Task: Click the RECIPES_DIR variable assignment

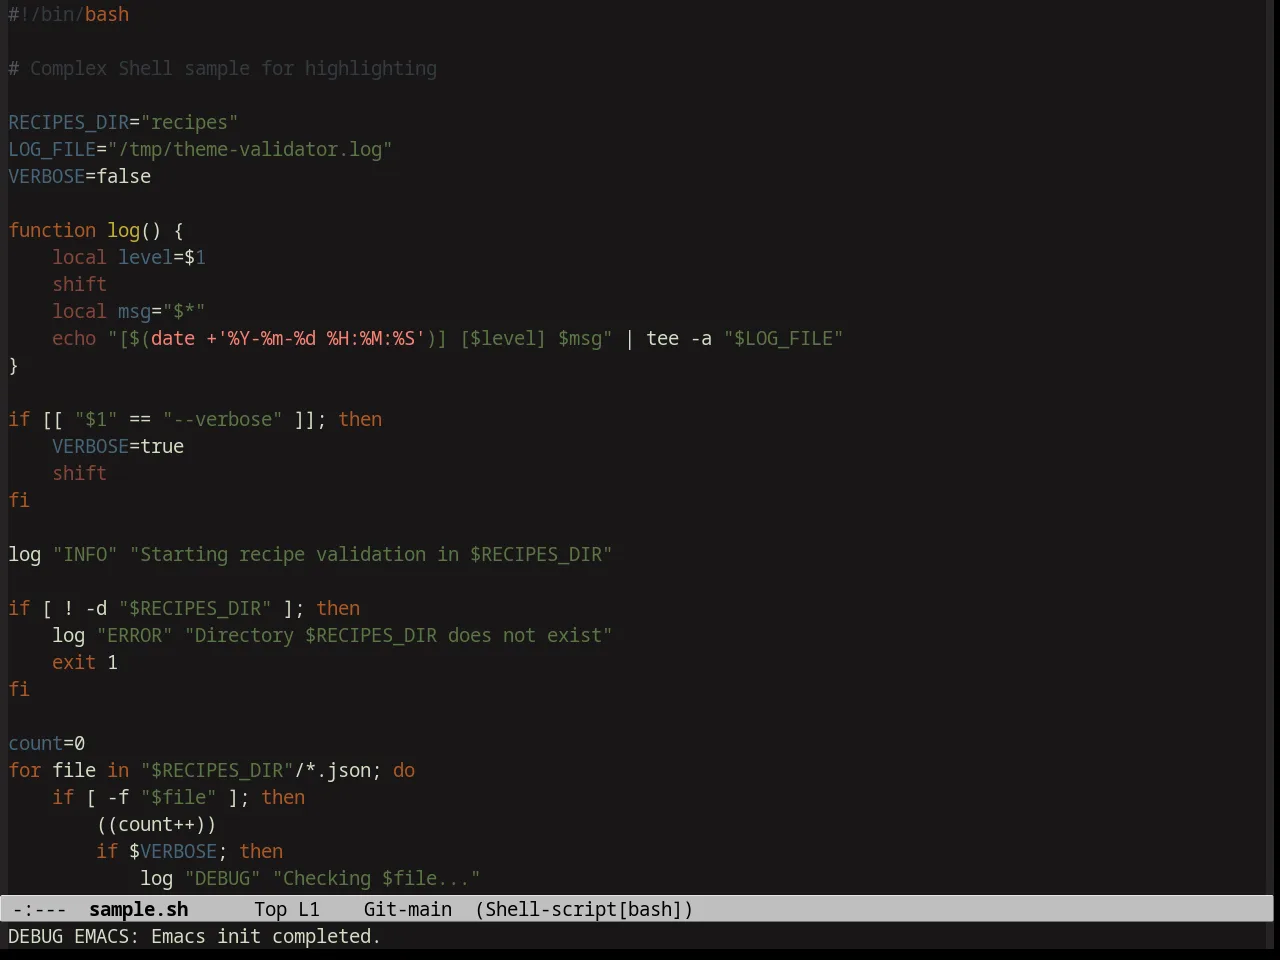Action: [123, 123]
